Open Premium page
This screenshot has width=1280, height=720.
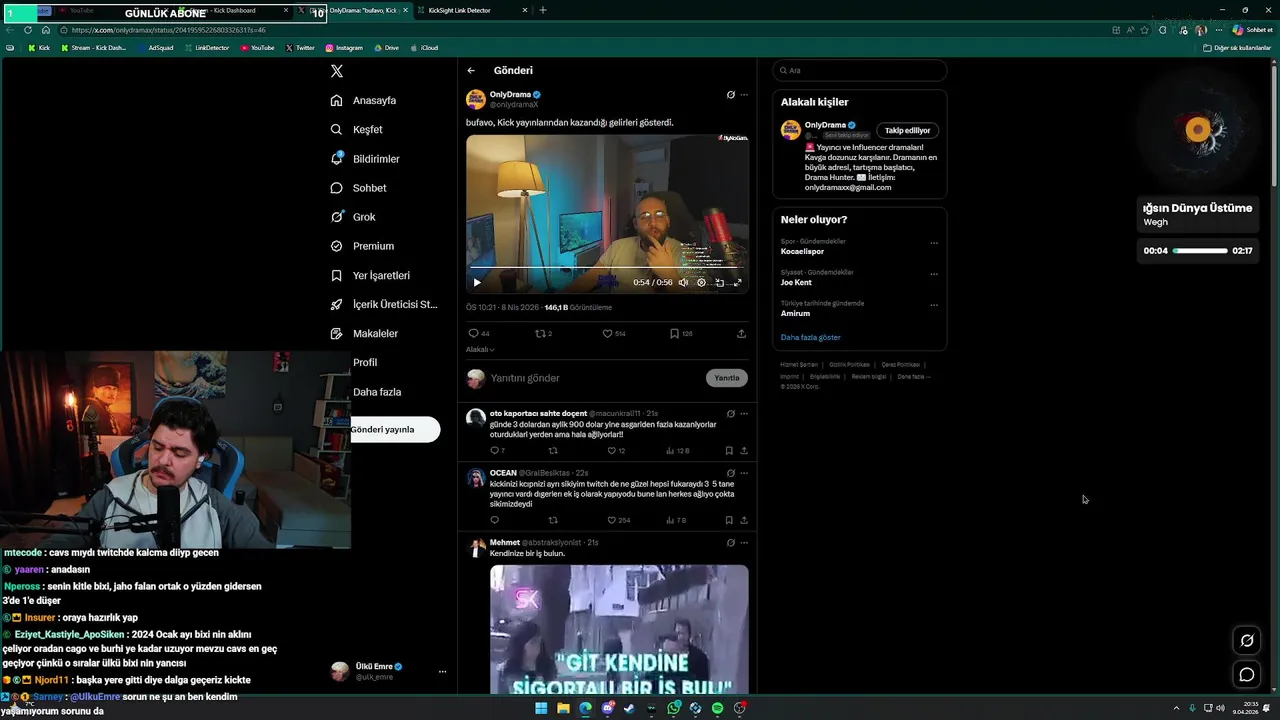(x=362, y=246)
